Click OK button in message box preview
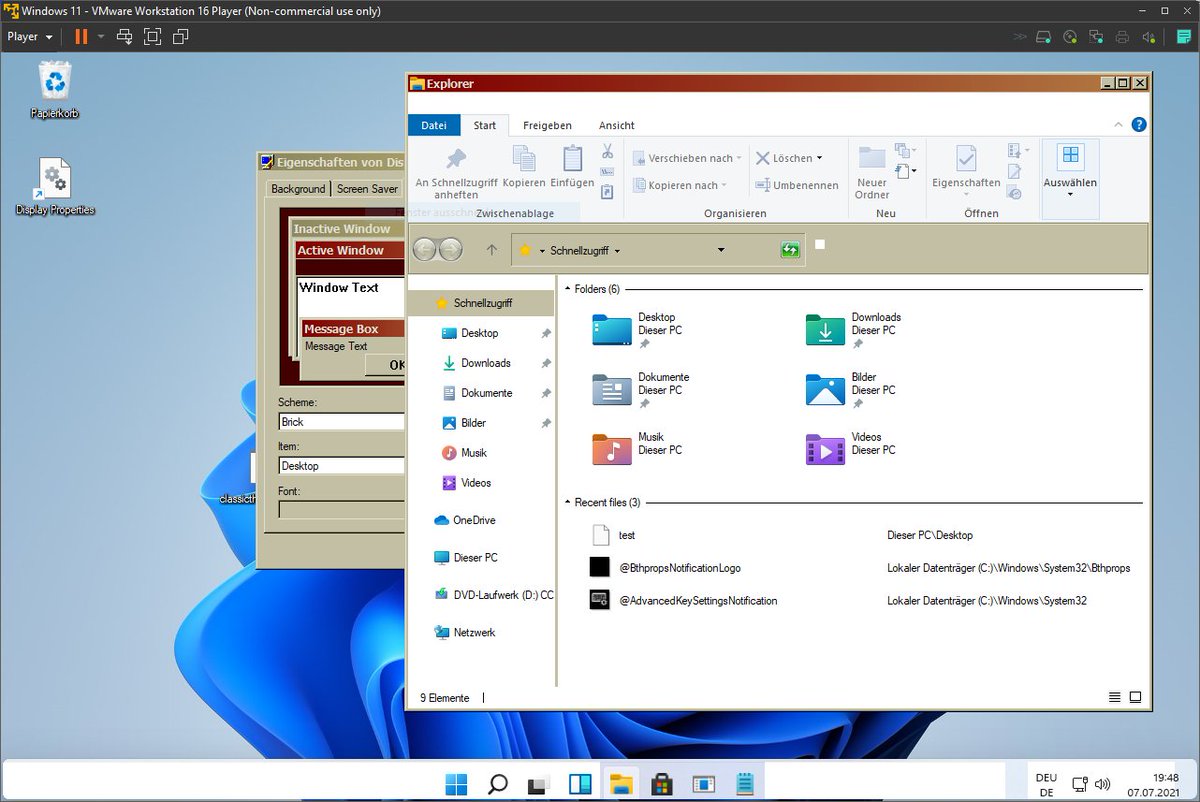This screenshot has height=802, width=1200. pyautogui.click(x=385, y=365)
